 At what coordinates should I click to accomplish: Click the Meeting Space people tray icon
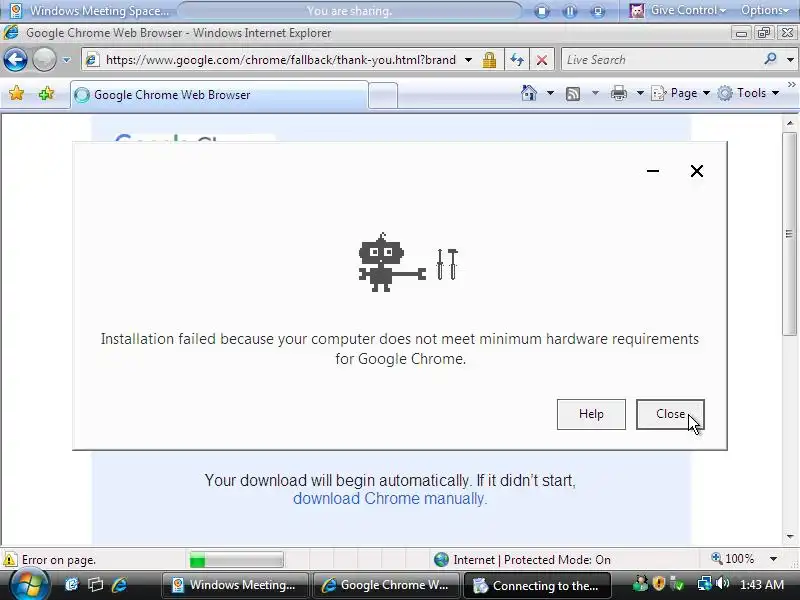[x=640, y=583]
